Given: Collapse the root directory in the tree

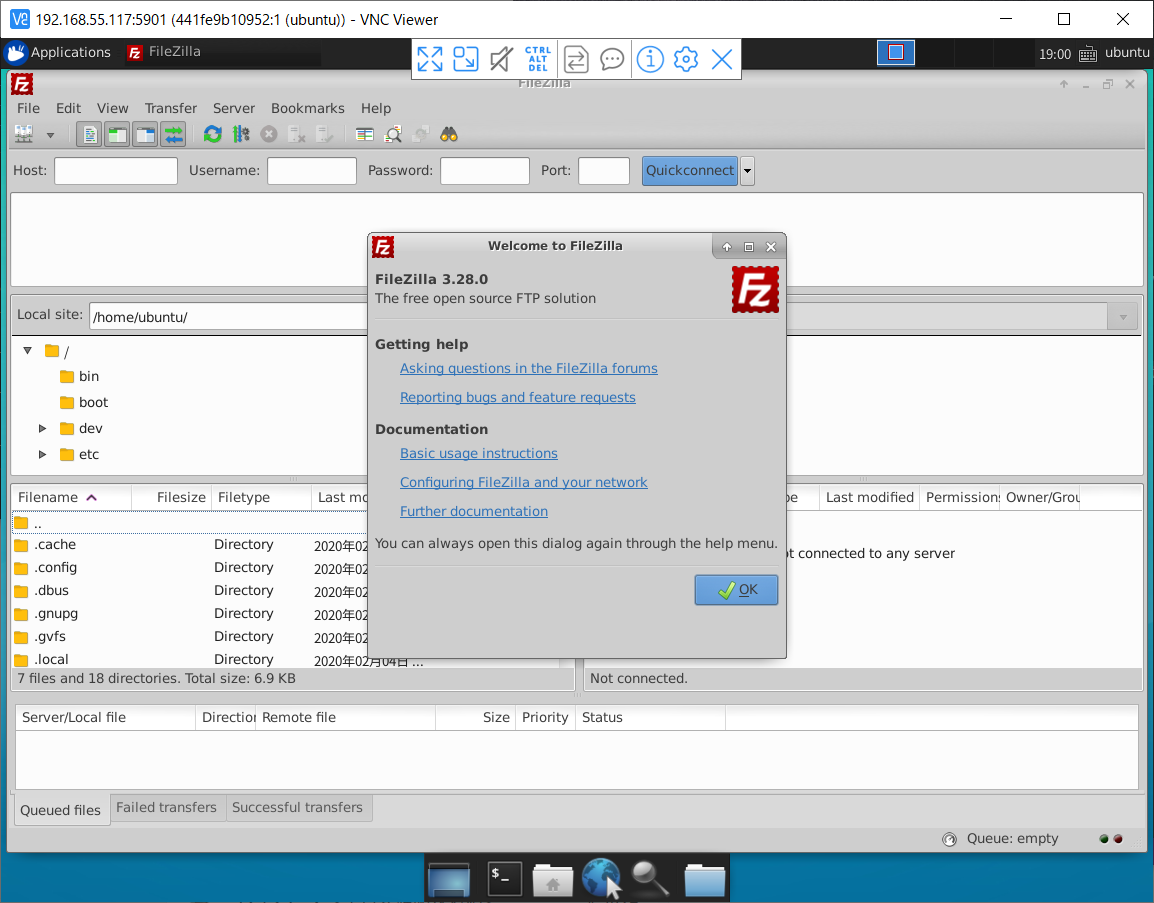Looking at the screenshot, I should tap(27, 351).
